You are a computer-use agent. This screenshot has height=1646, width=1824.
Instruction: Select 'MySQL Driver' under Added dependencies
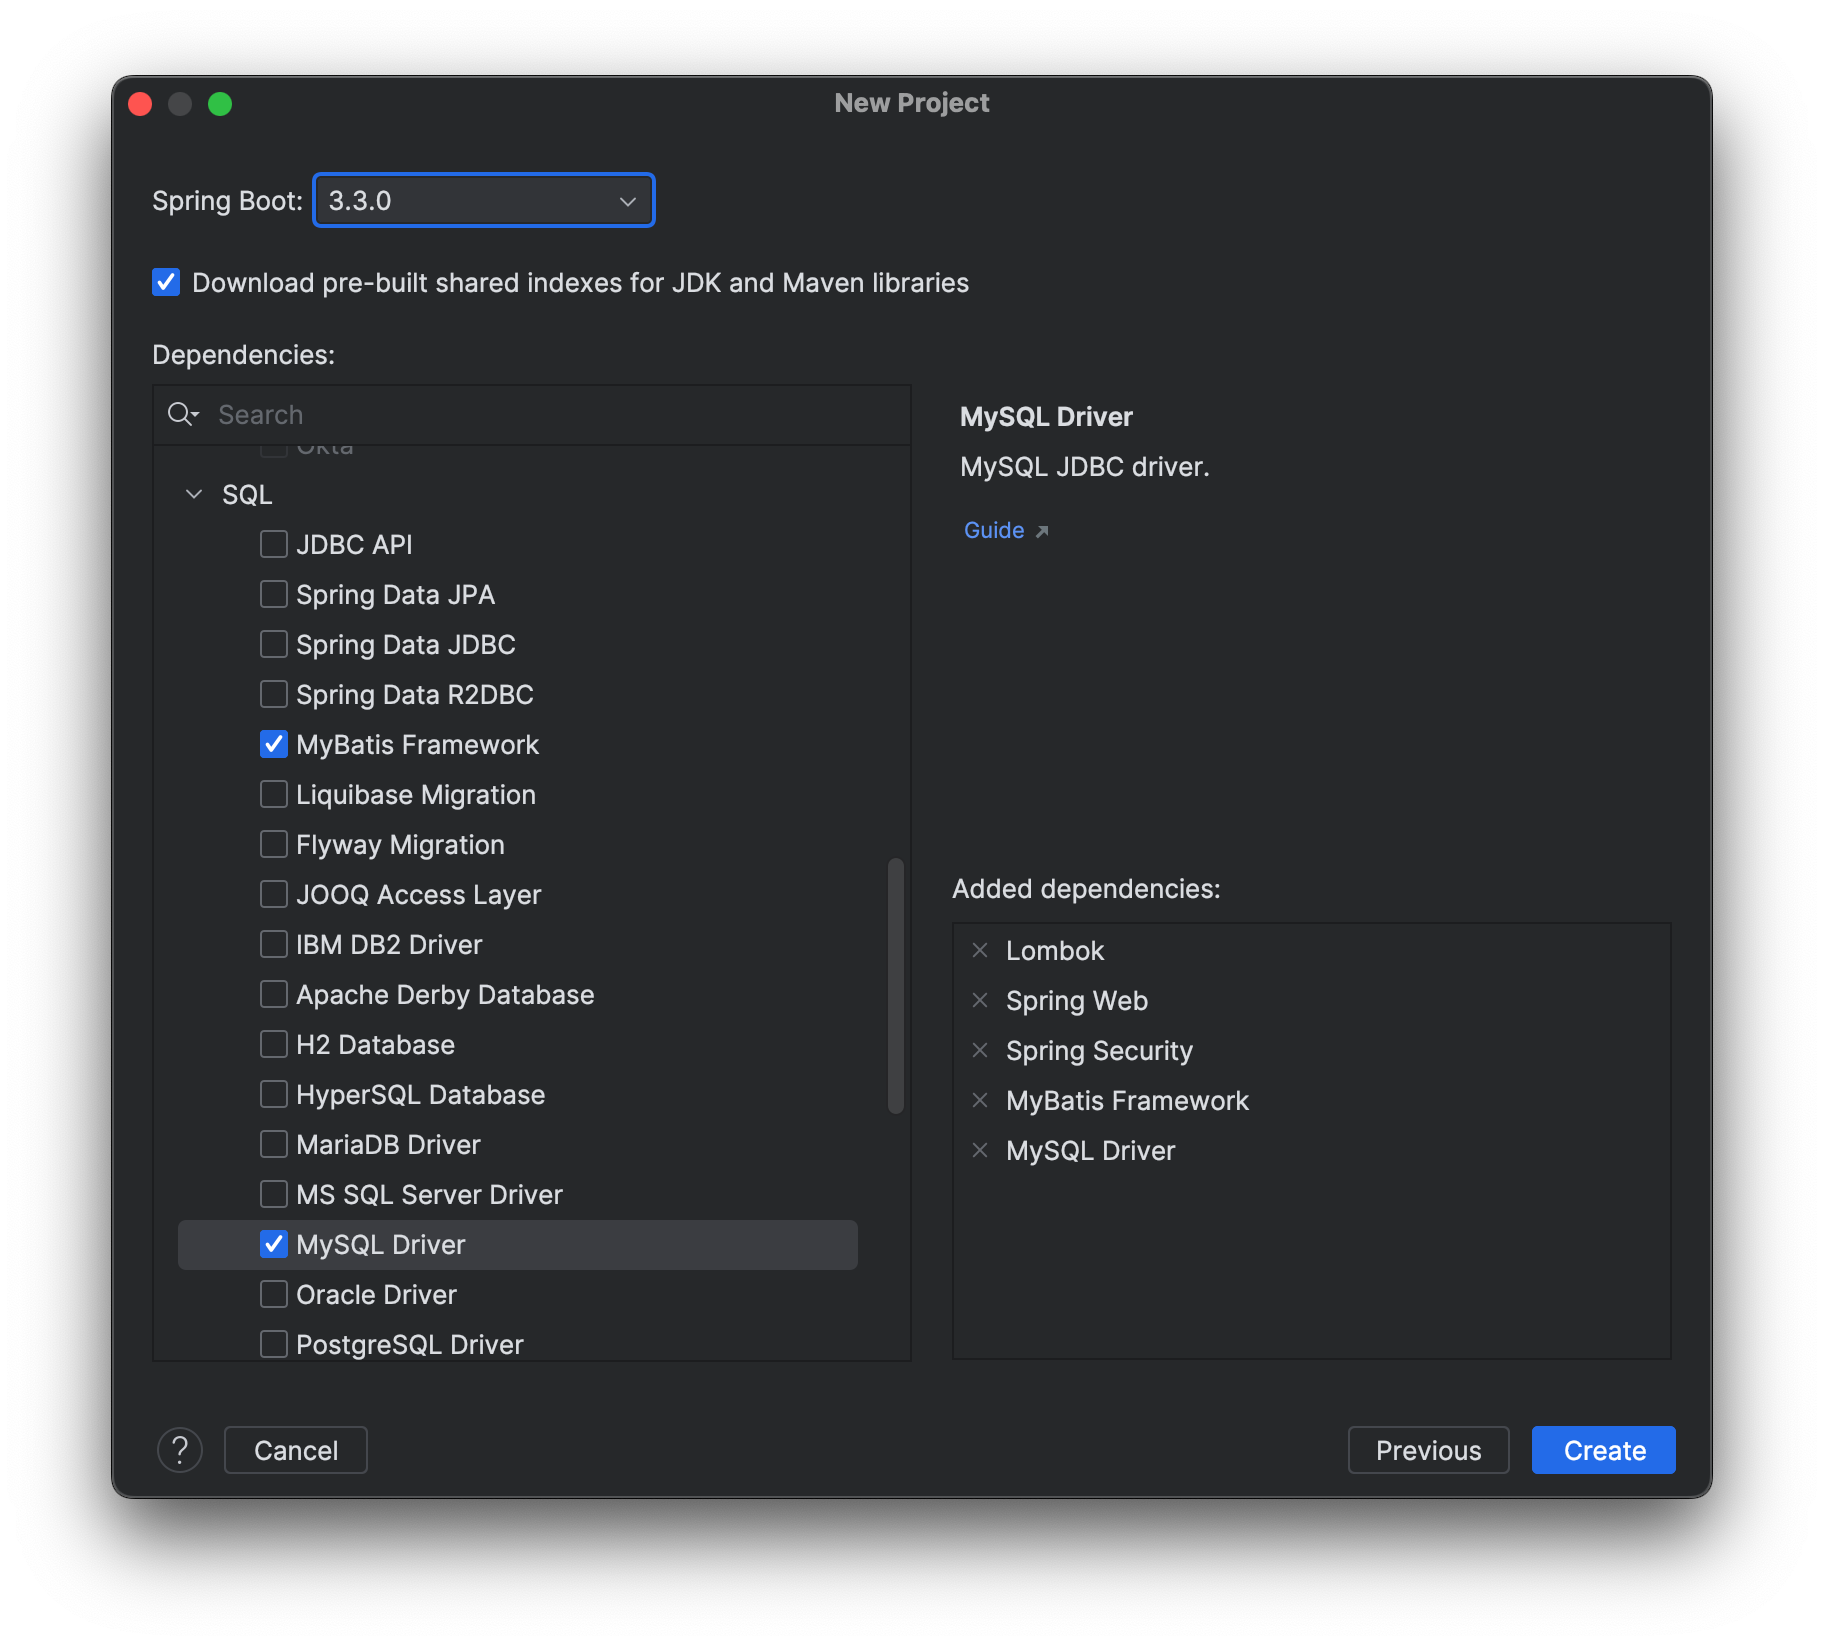point(1090,1150)
